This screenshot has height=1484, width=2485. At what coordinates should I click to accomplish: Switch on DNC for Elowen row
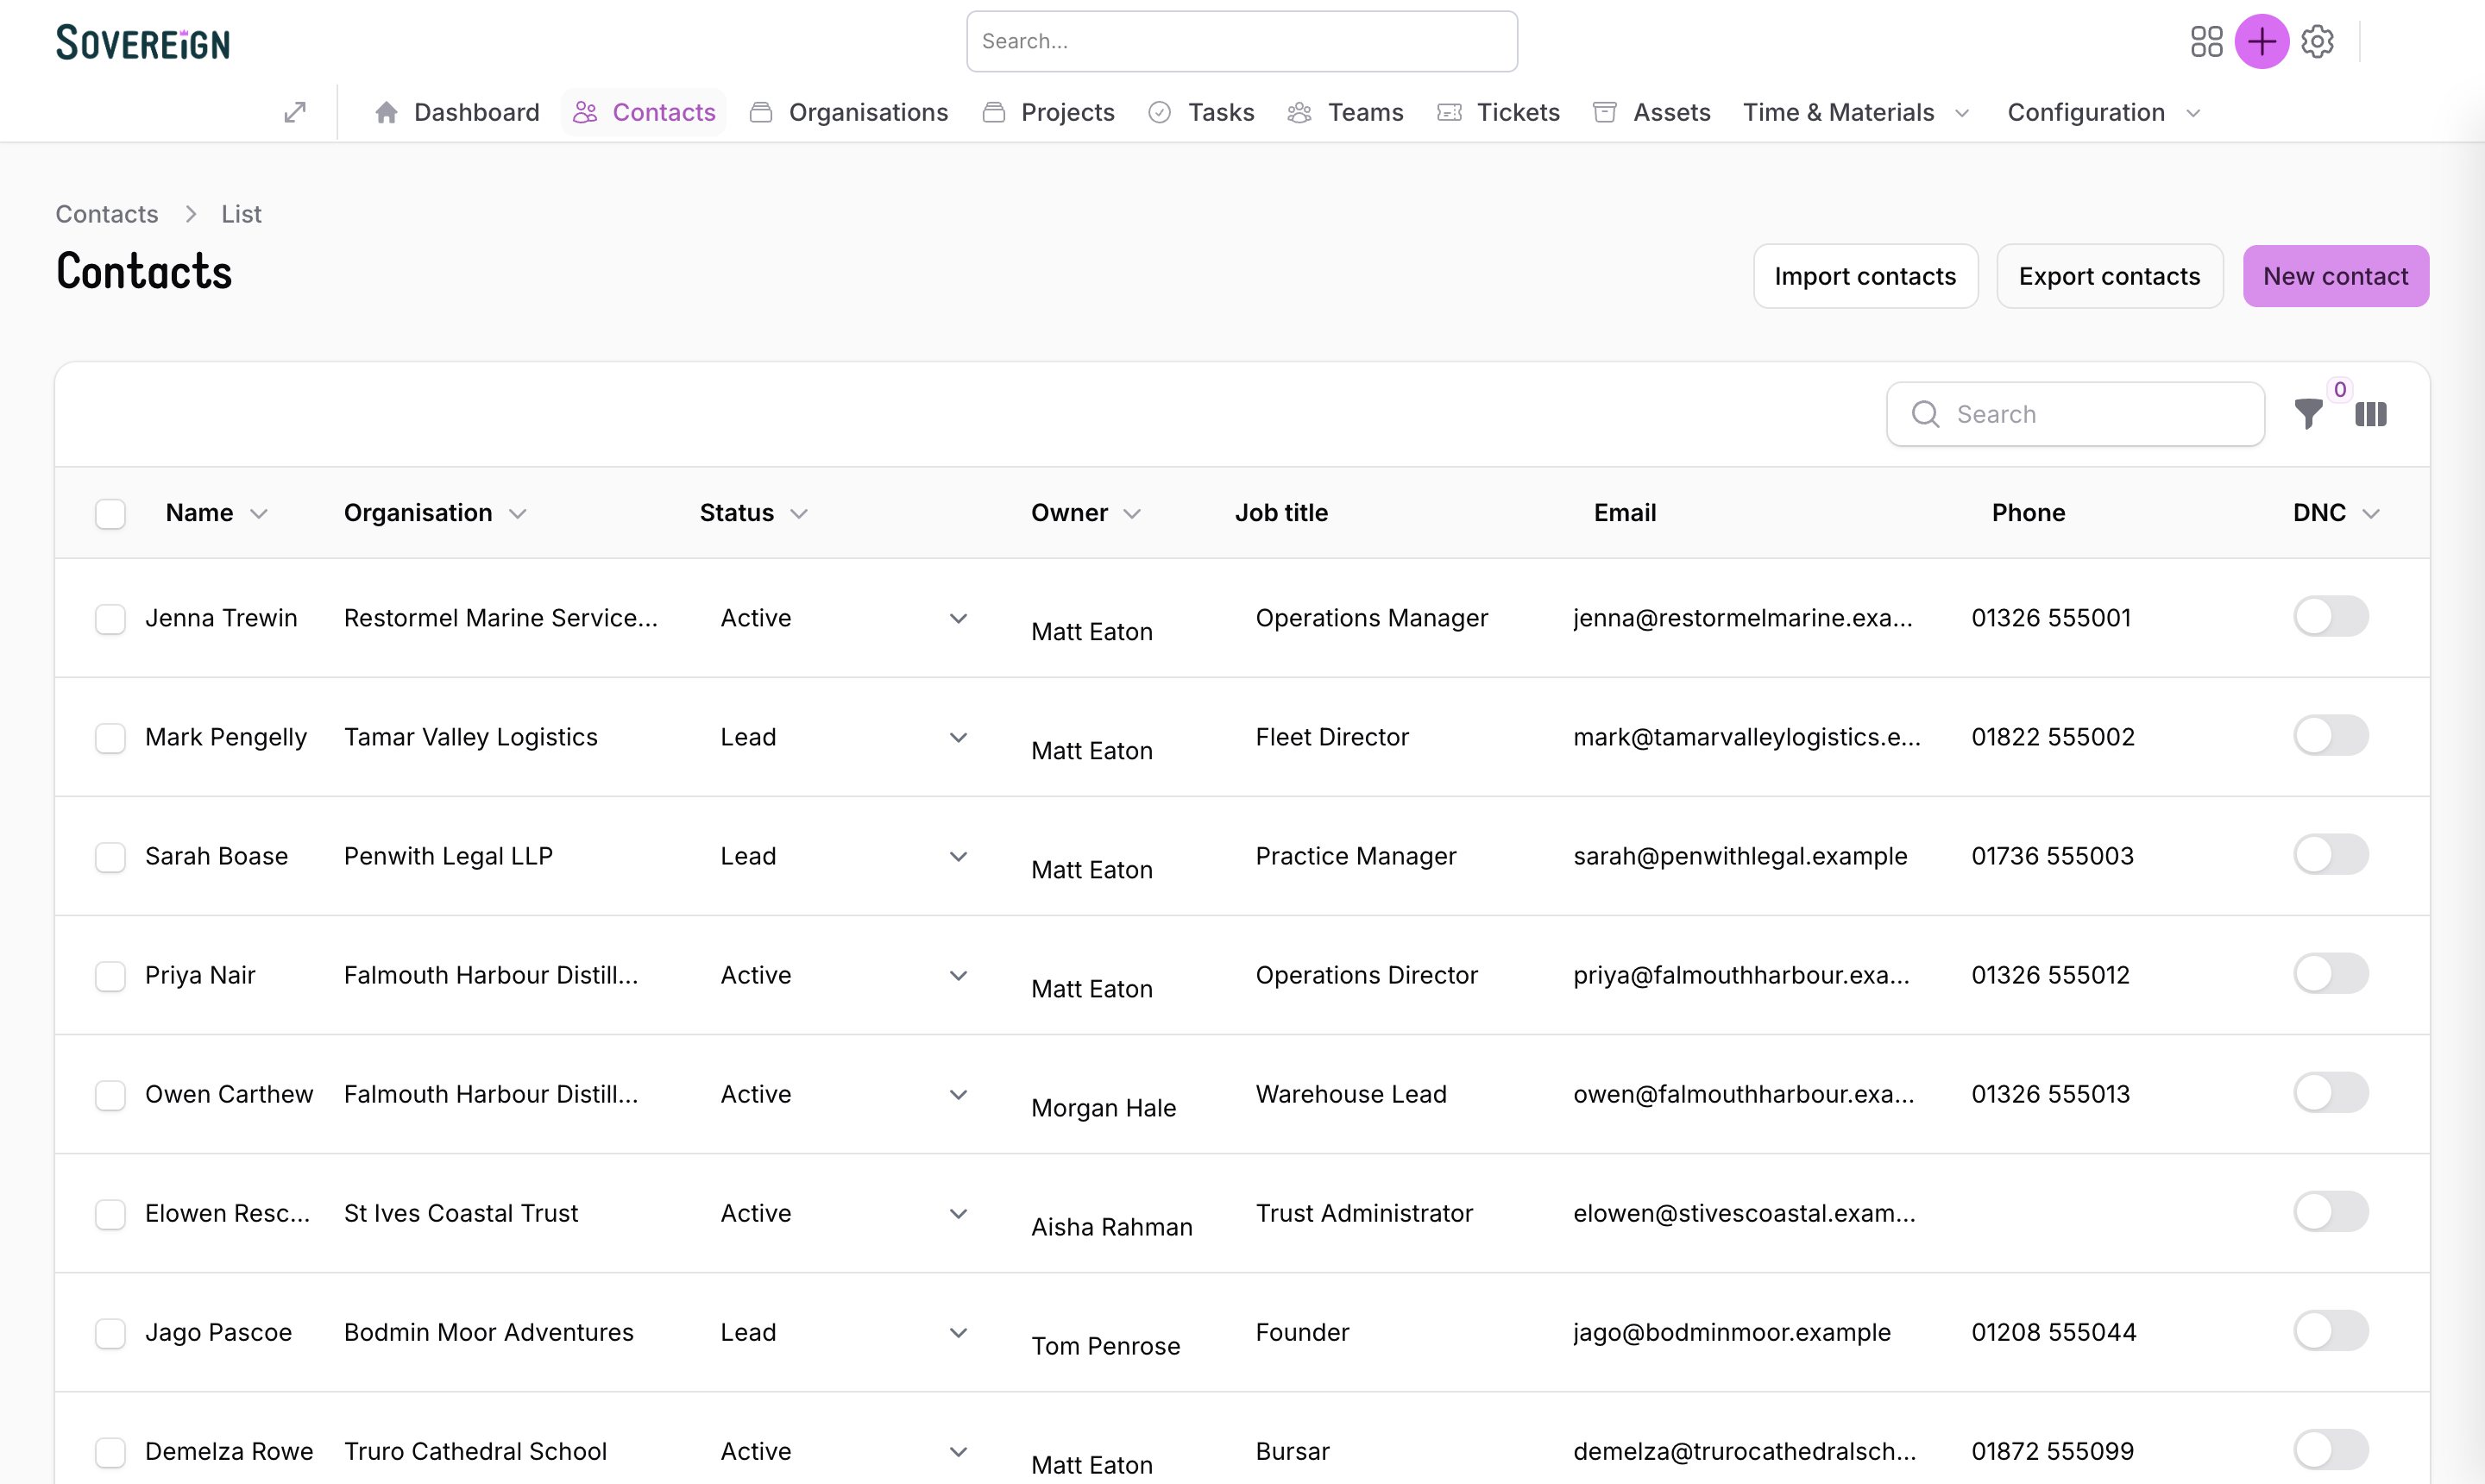click(2331, 1211)
